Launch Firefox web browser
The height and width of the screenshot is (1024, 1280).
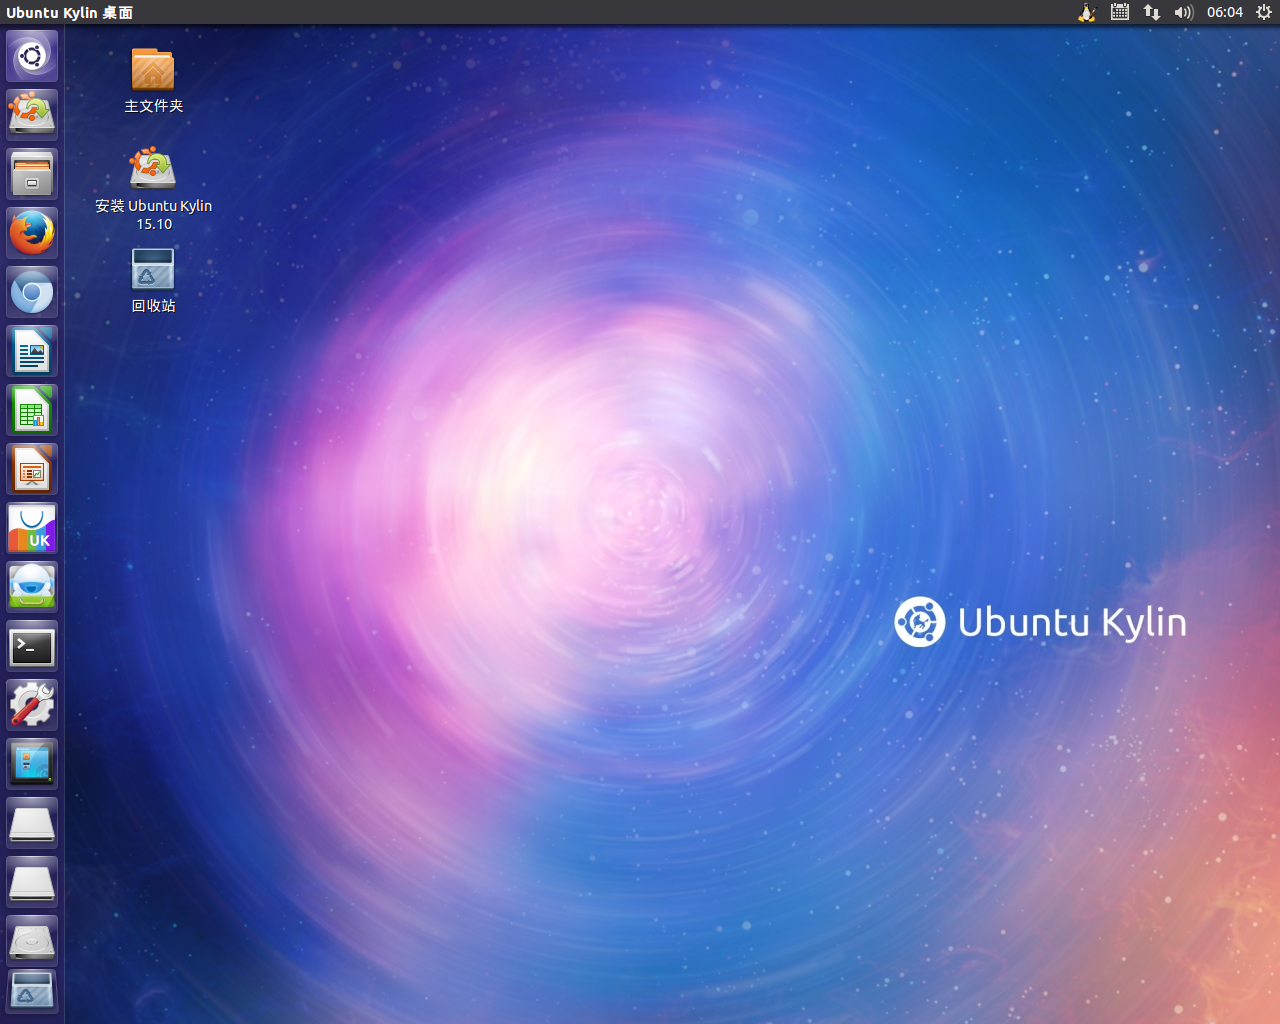[x=32, y=233]
